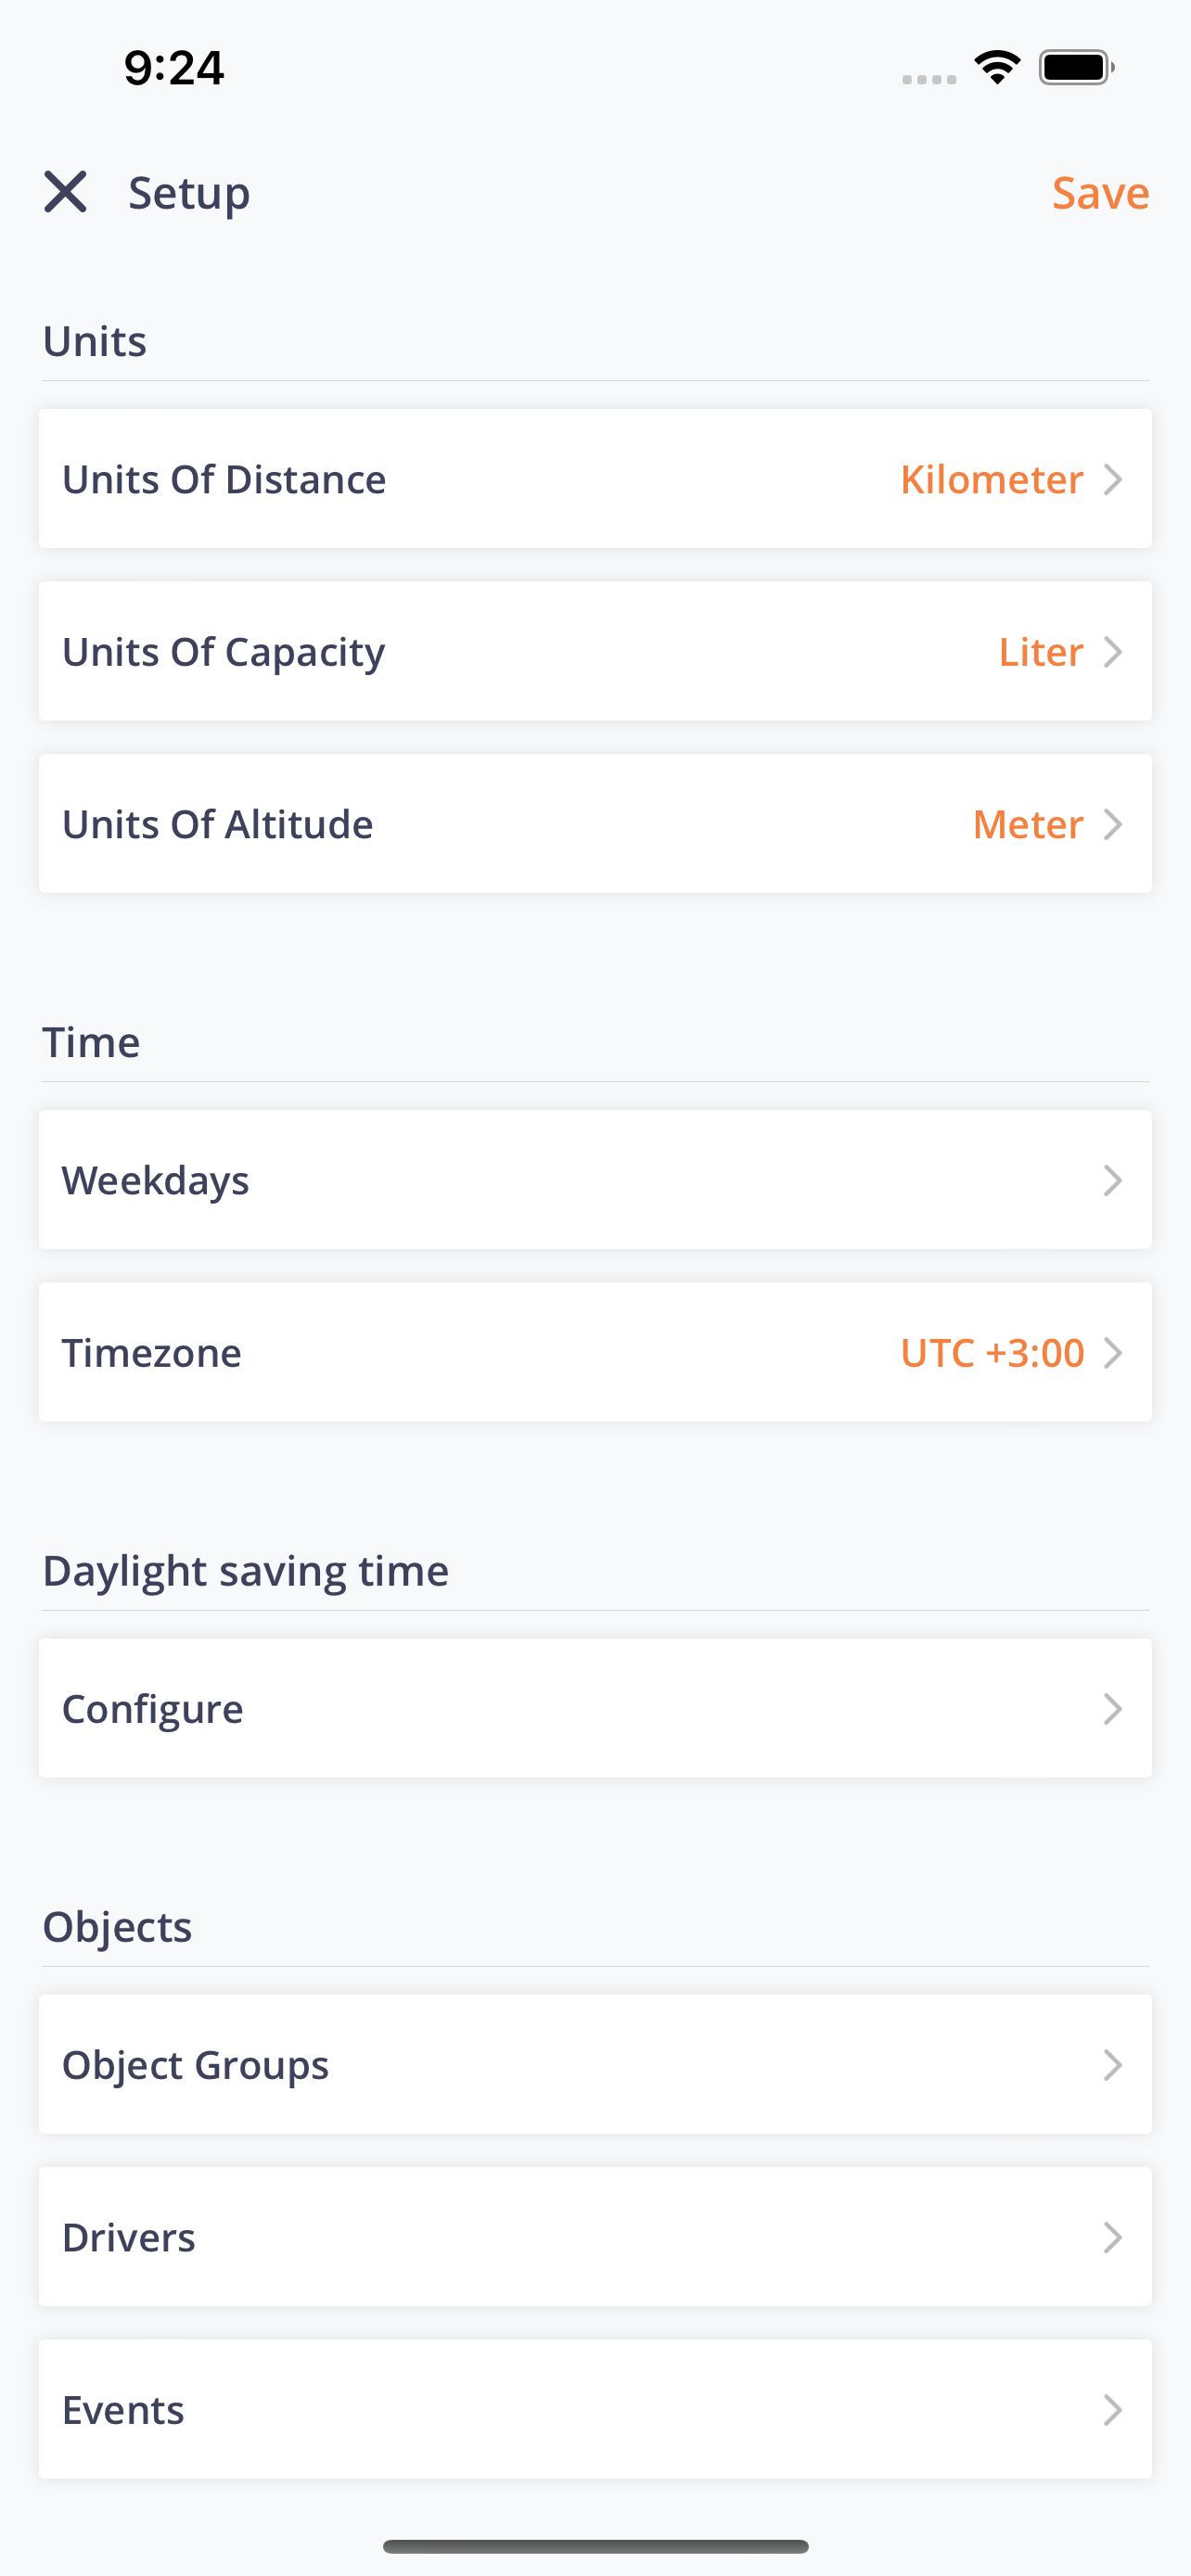Tap the chevron on Drivers row

pyautogui.click(x=1113, y=2237)
